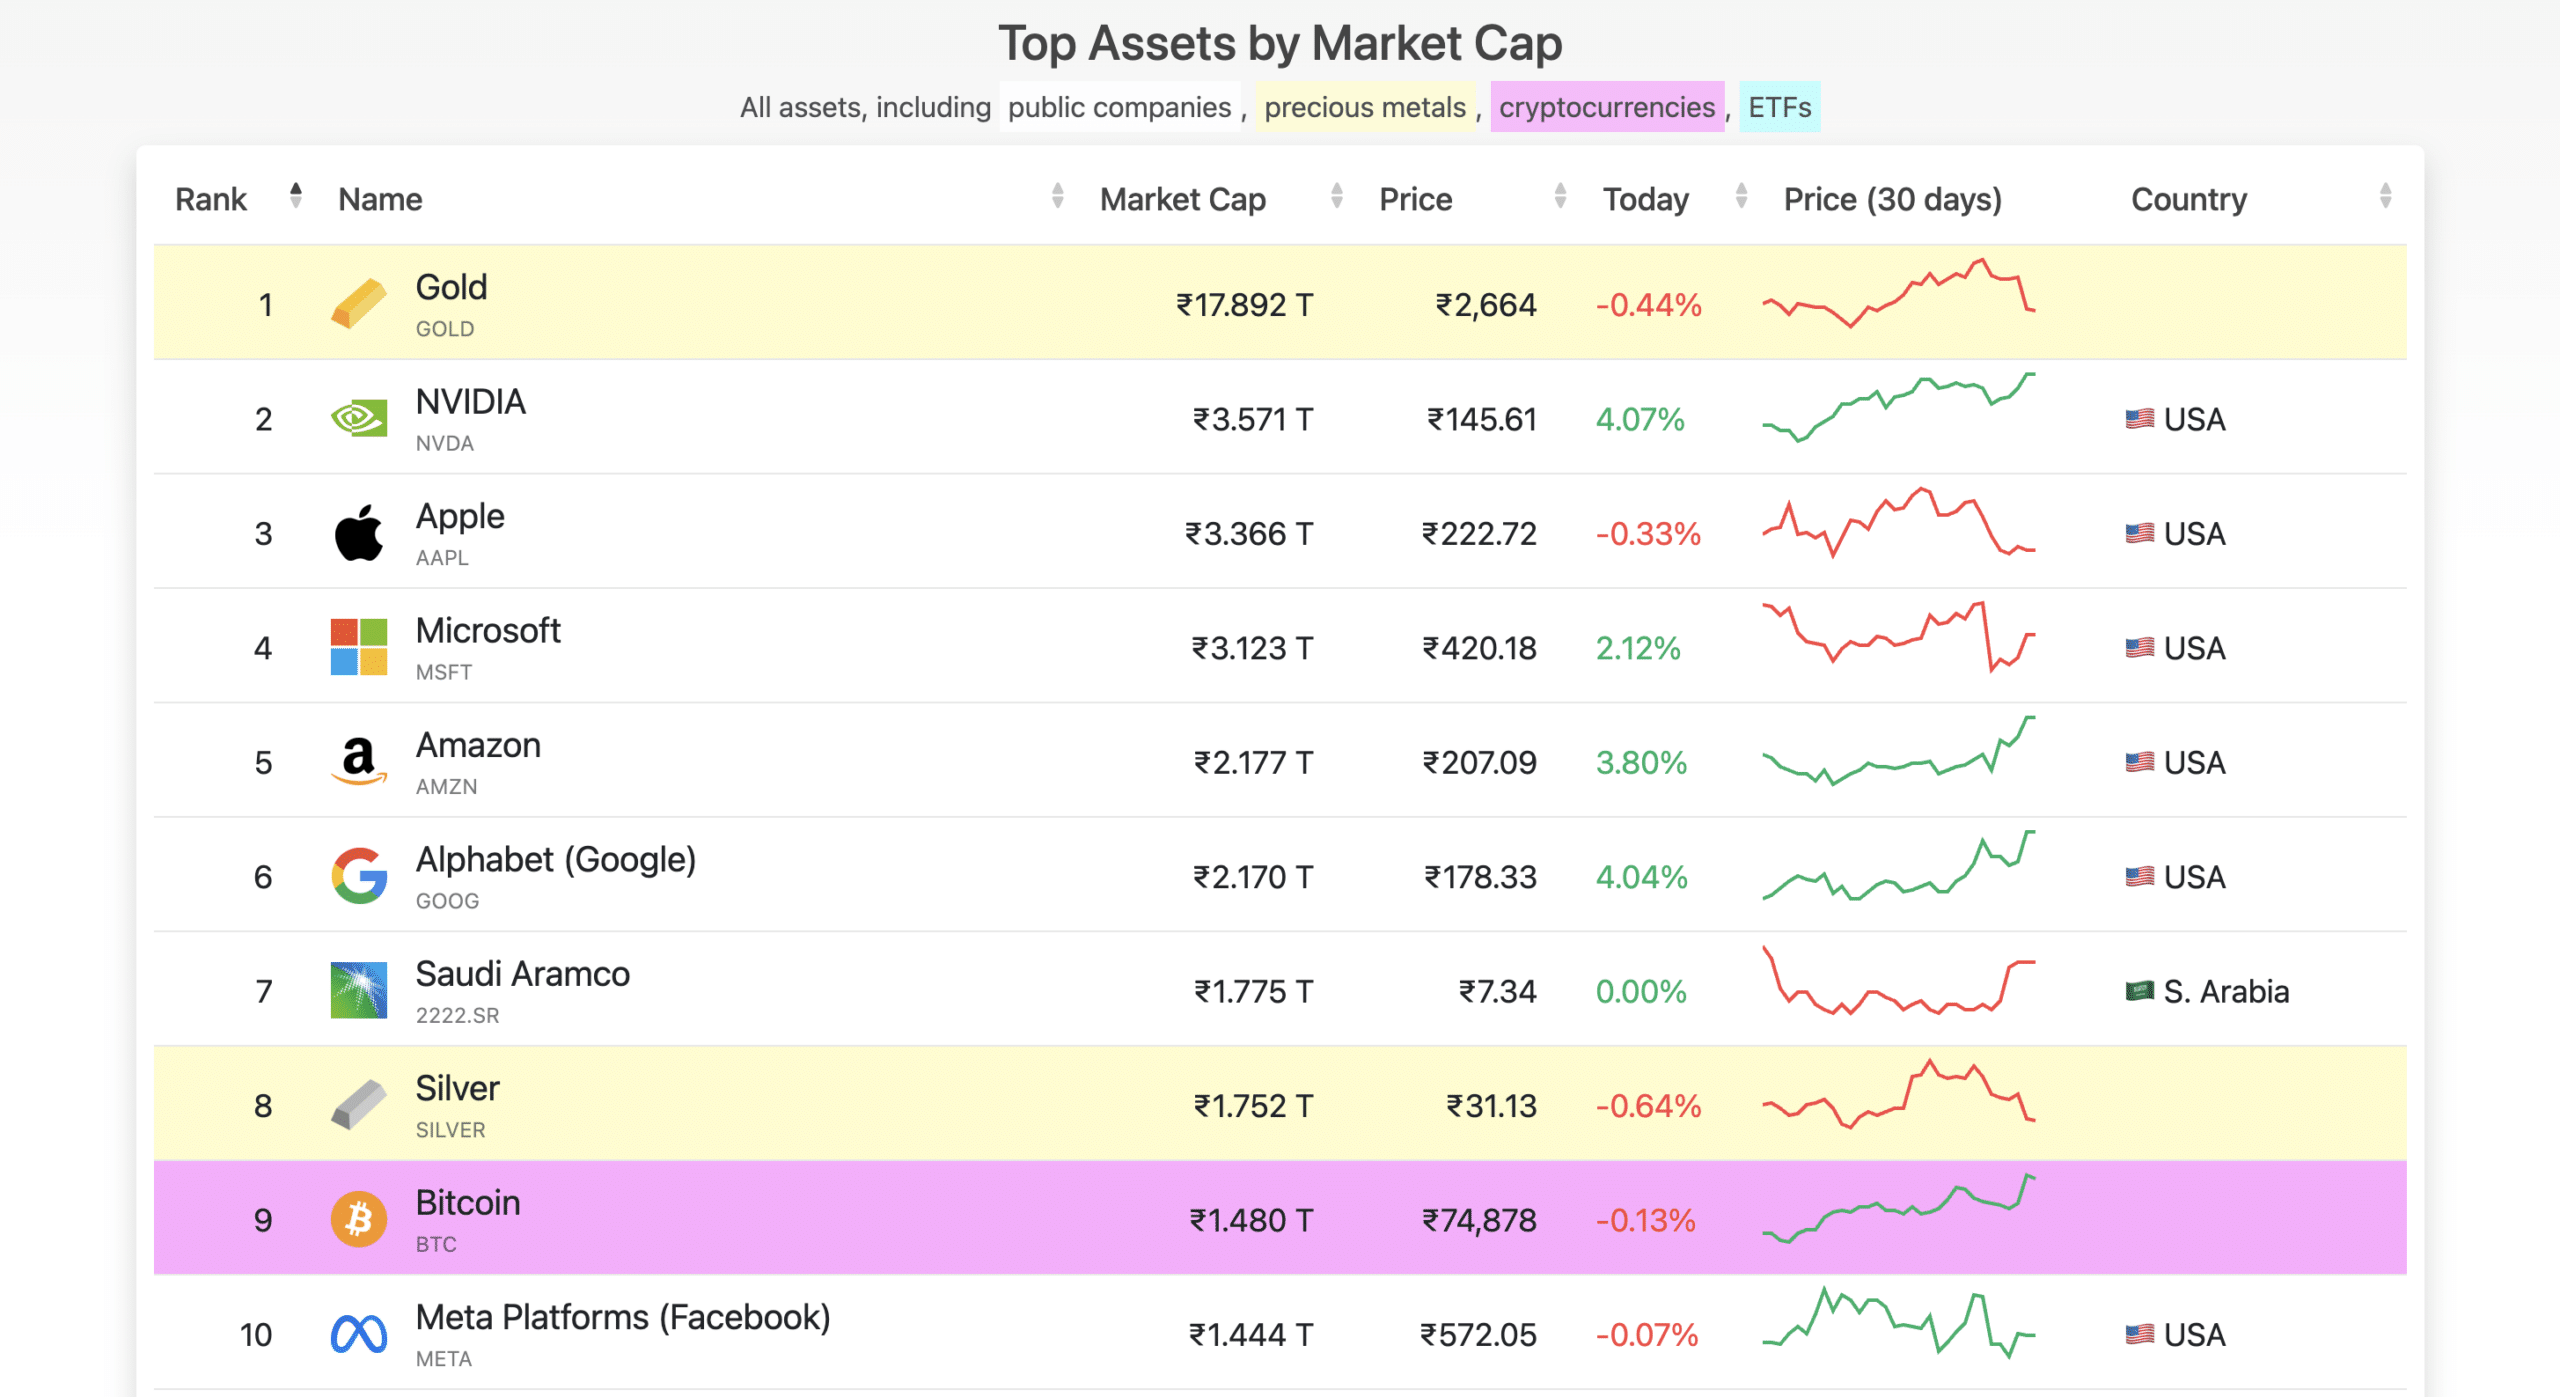
Task: Click the Meta Platforms logo icon
Action: point(358,1334)
